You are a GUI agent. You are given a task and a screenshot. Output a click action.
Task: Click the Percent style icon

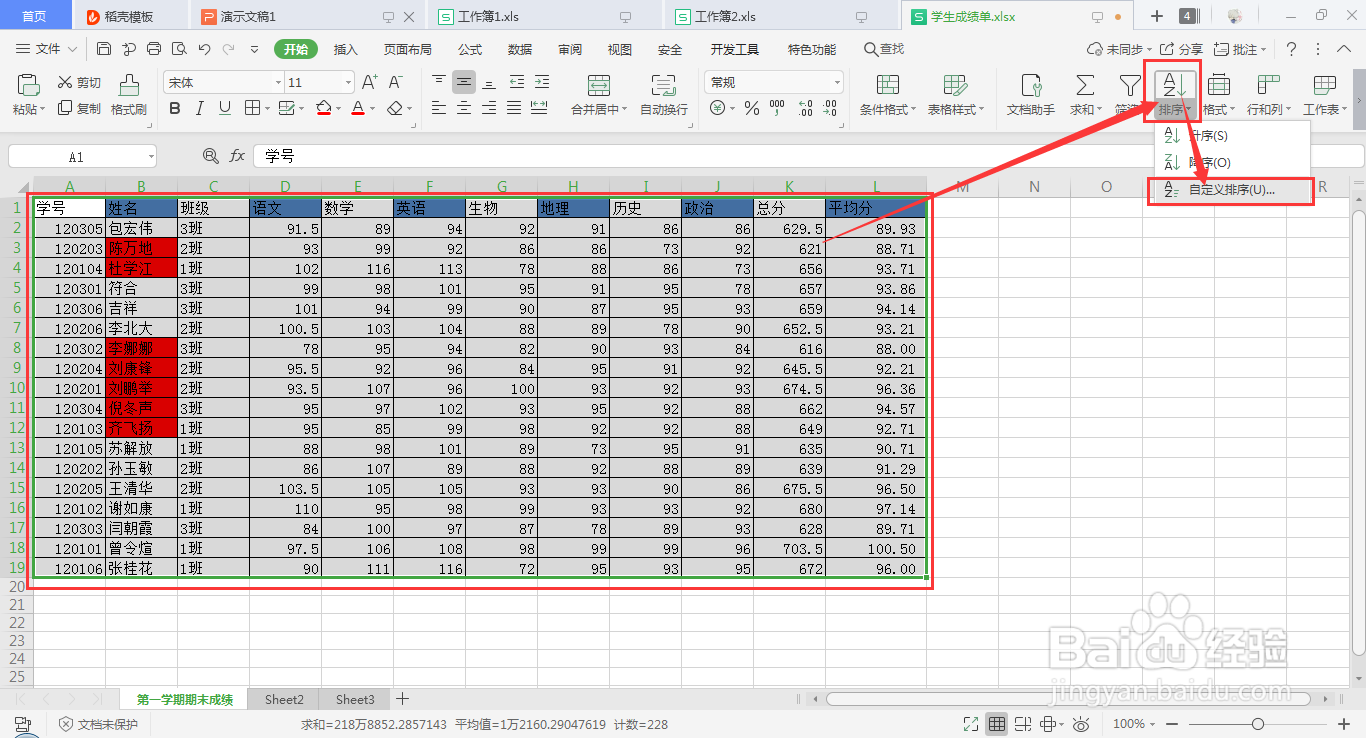pos(751,108)
